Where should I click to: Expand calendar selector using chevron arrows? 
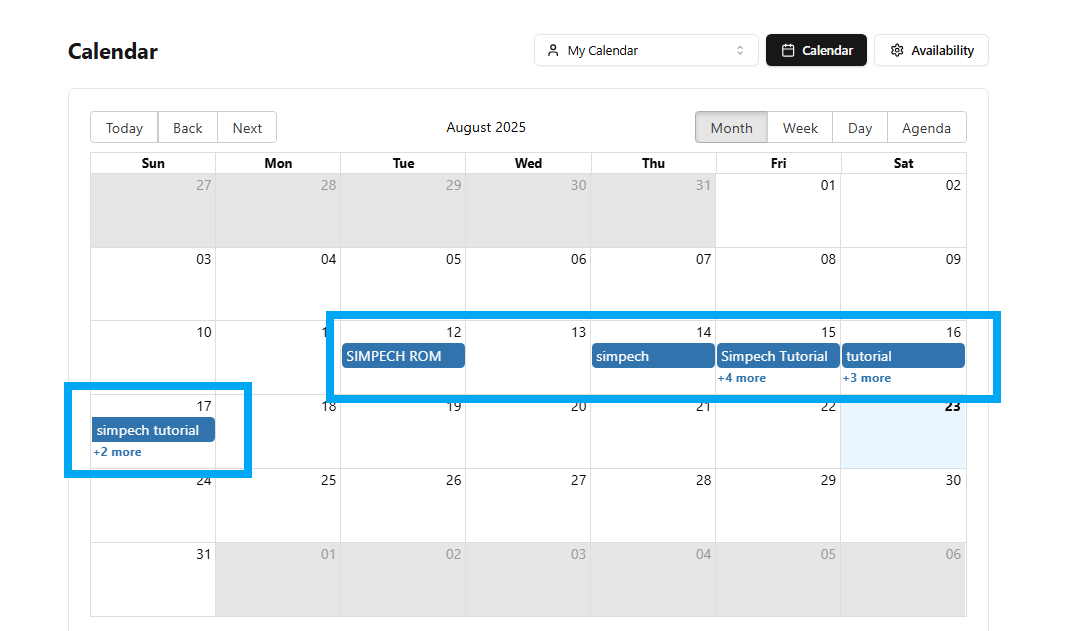740,50
